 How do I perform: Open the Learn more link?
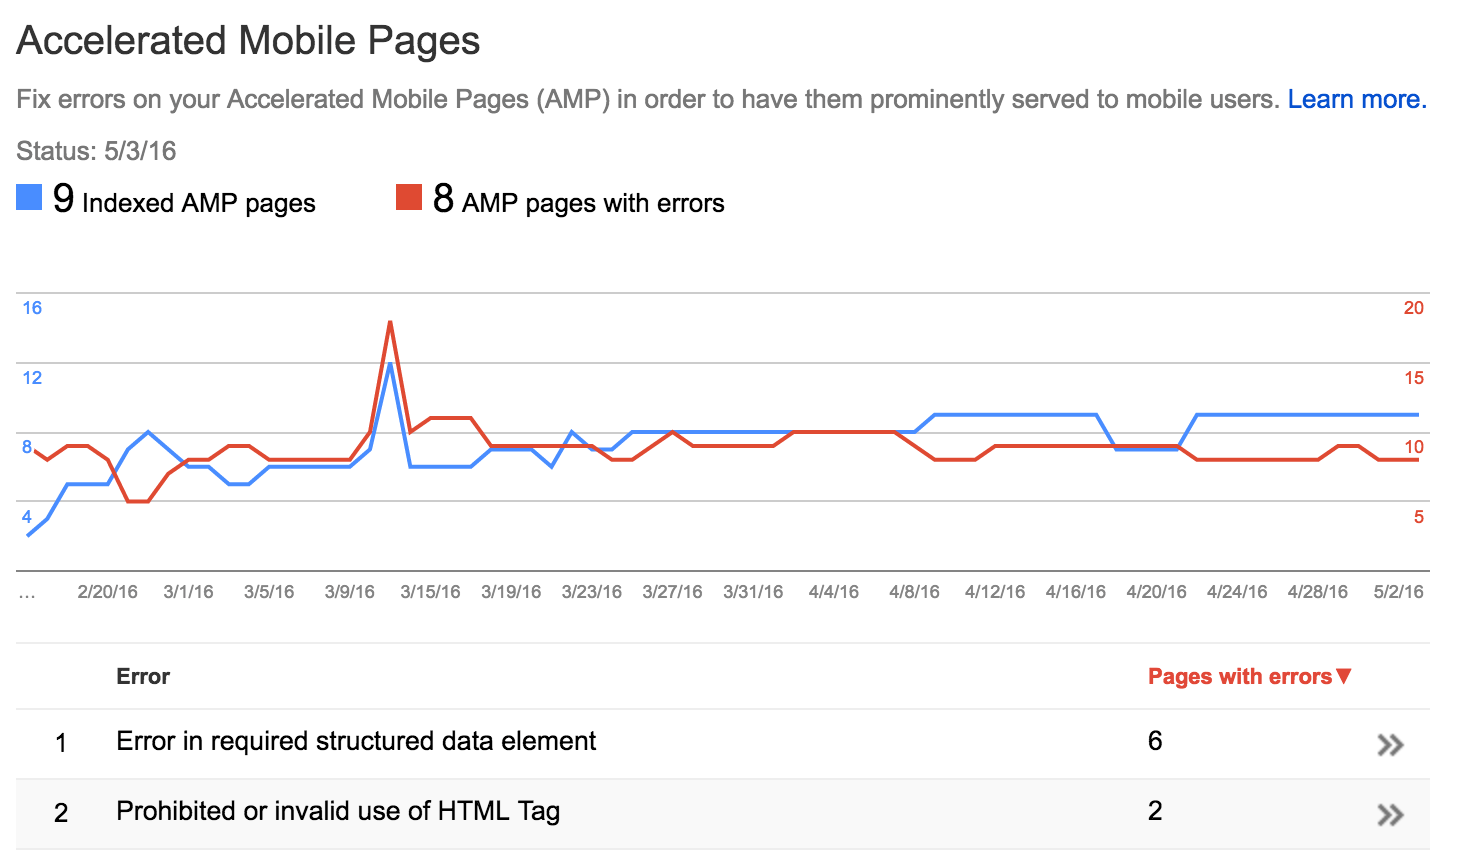pyautogui.click(x=1356, y=99)
